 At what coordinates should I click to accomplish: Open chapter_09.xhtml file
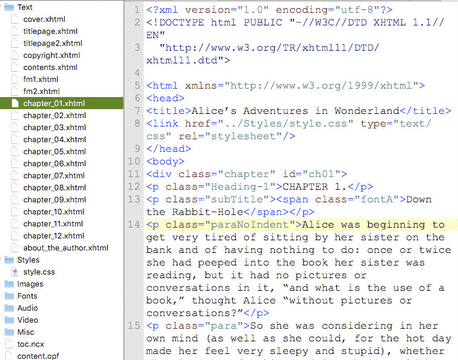coord(55,200)
